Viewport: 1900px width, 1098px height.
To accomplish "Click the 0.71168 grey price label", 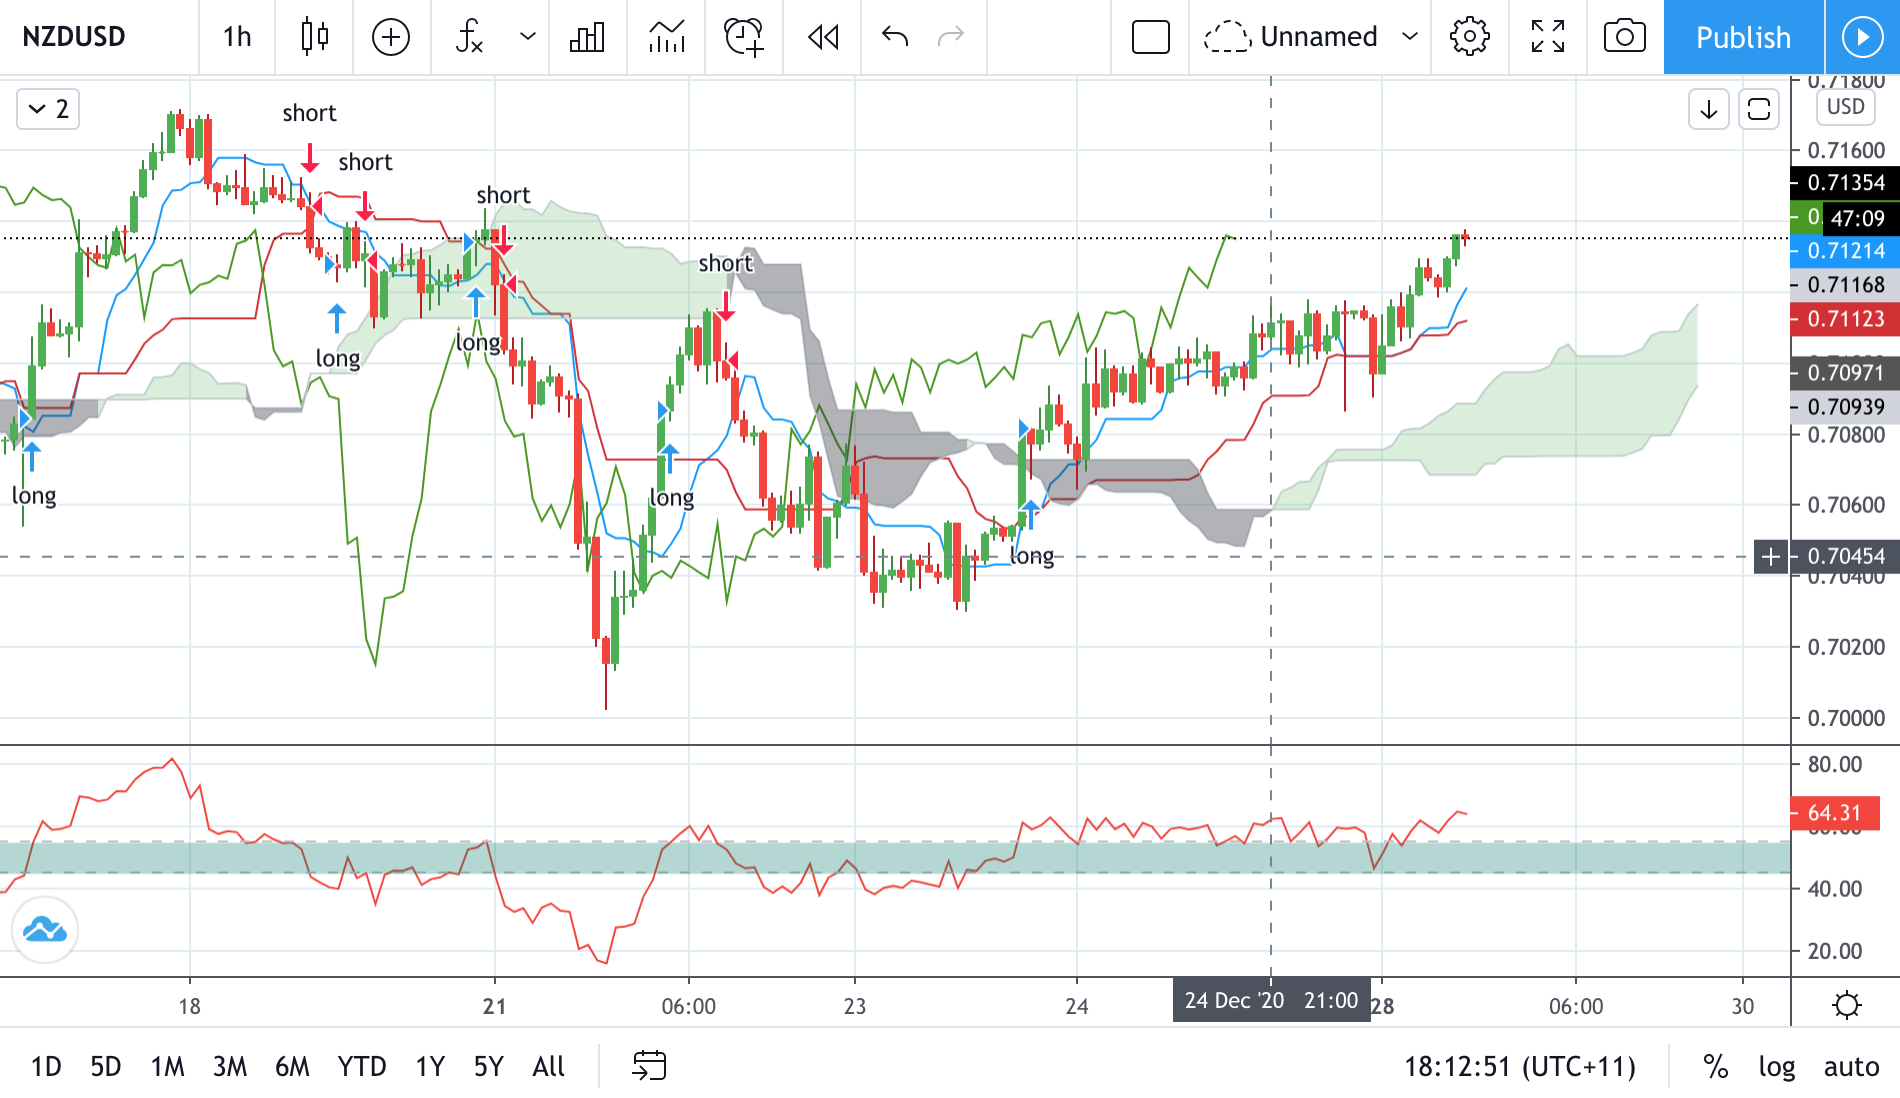I will click(x=1845, y=285).
